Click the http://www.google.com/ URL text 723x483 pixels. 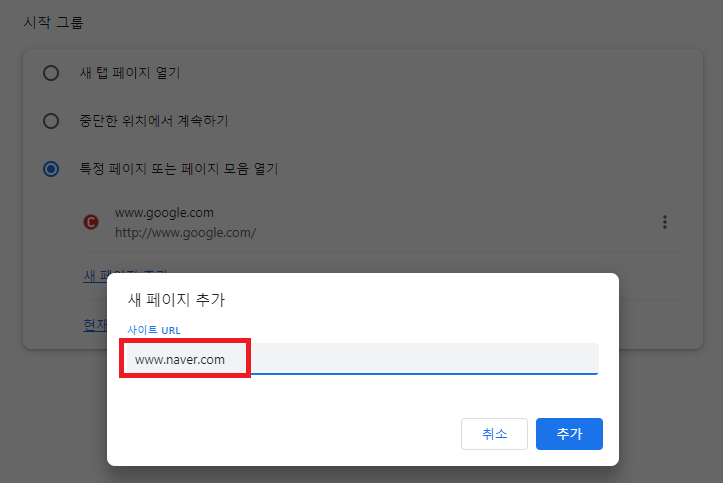pyautogui.click(x=185, y=233)
